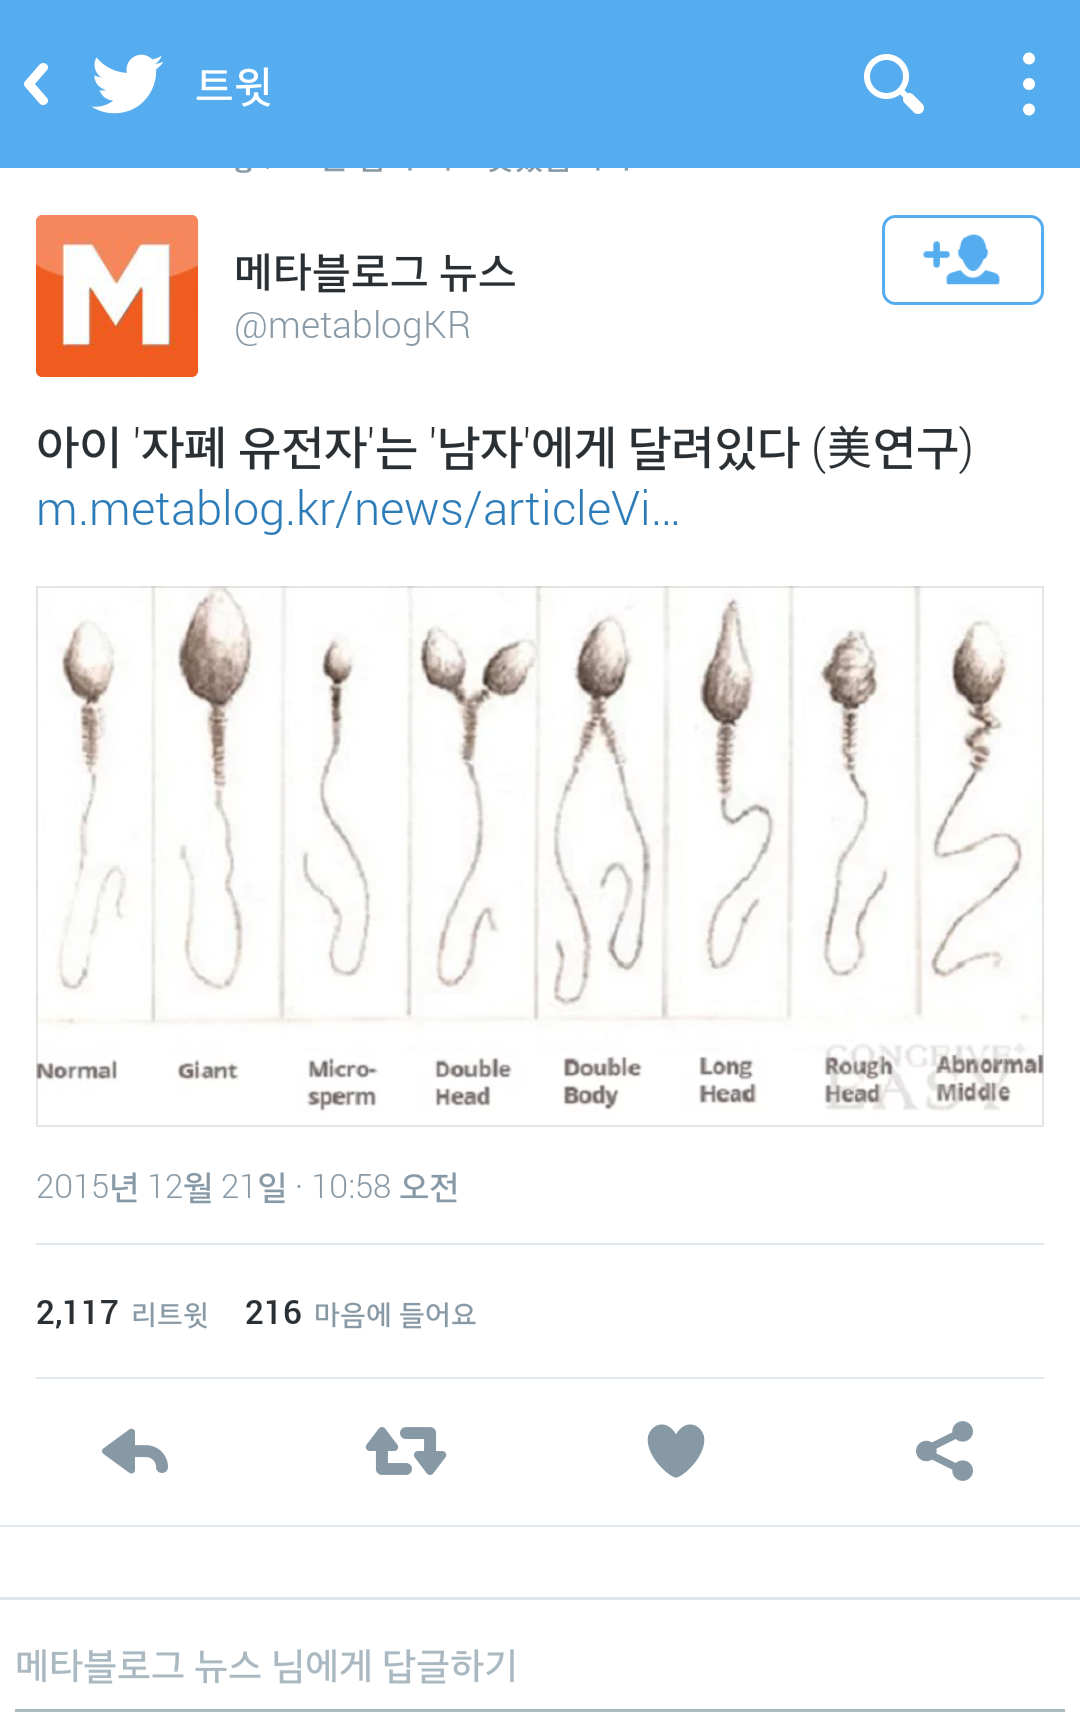Open the orange M profile avatar

click(117, 296)
